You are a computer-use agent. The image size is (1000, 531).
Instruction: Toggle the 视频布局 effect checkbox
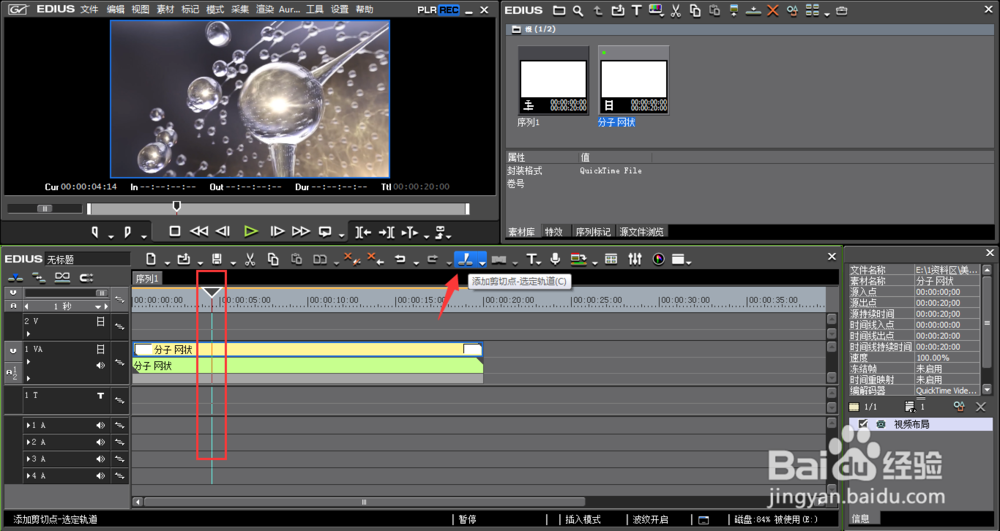click(864, 424)
